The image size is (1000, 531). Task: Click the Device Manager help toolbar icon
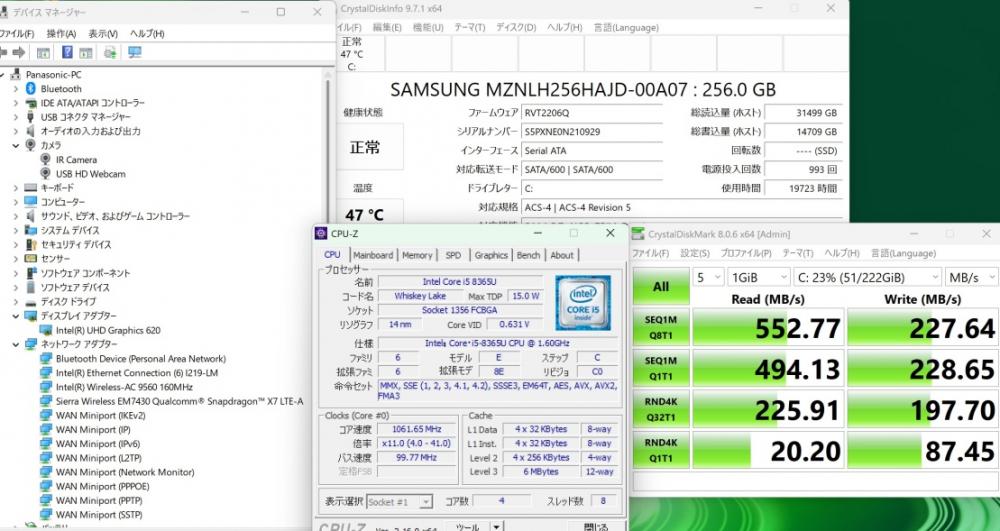click(67, 52)
